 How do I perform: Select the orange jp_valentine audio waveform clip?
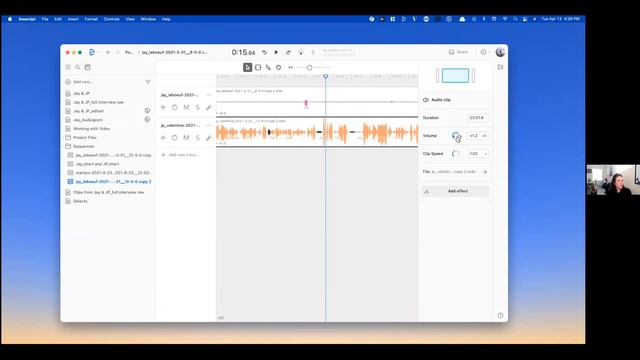(317, 133)
